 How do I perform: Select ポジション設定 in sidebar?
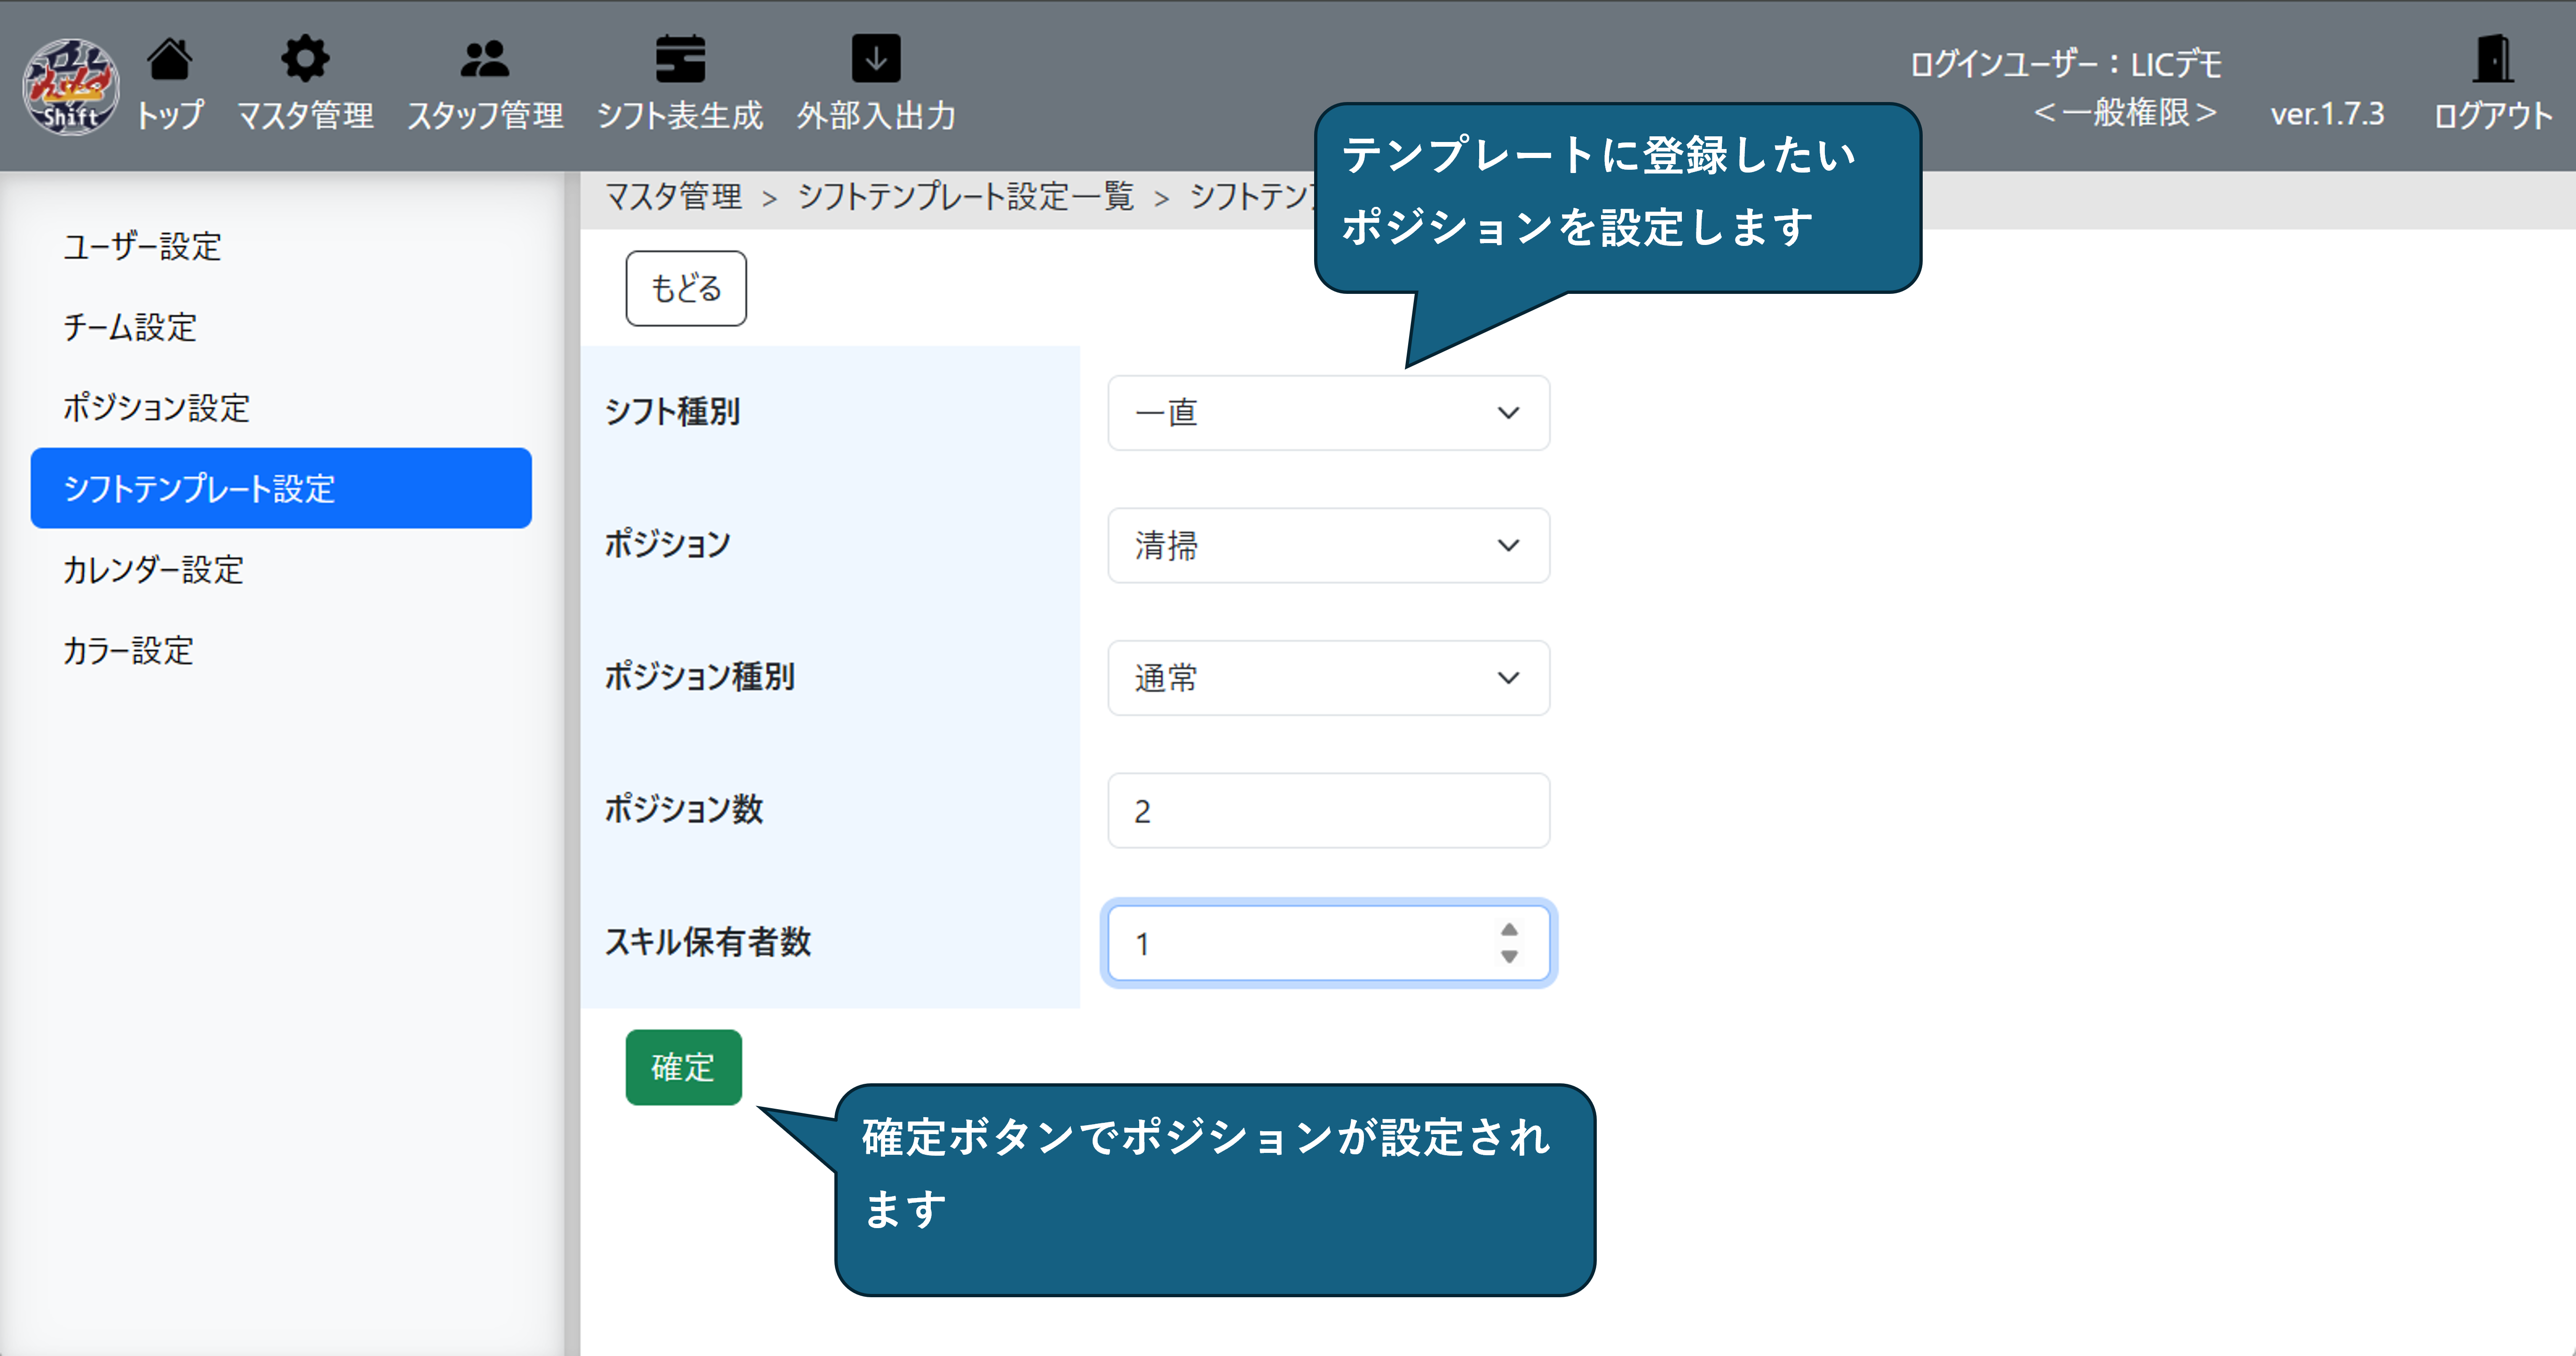click(156, 408)
